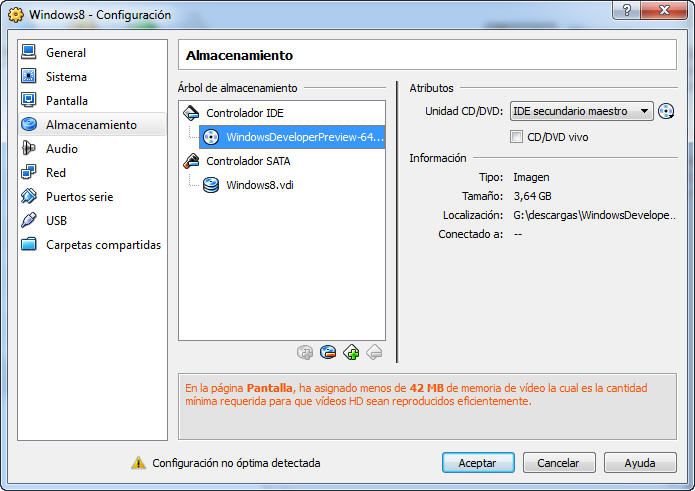Viewport: 695px width, 491px height.
Task: Select the Windows8.vdi hard disk entry
Action: 292,185
